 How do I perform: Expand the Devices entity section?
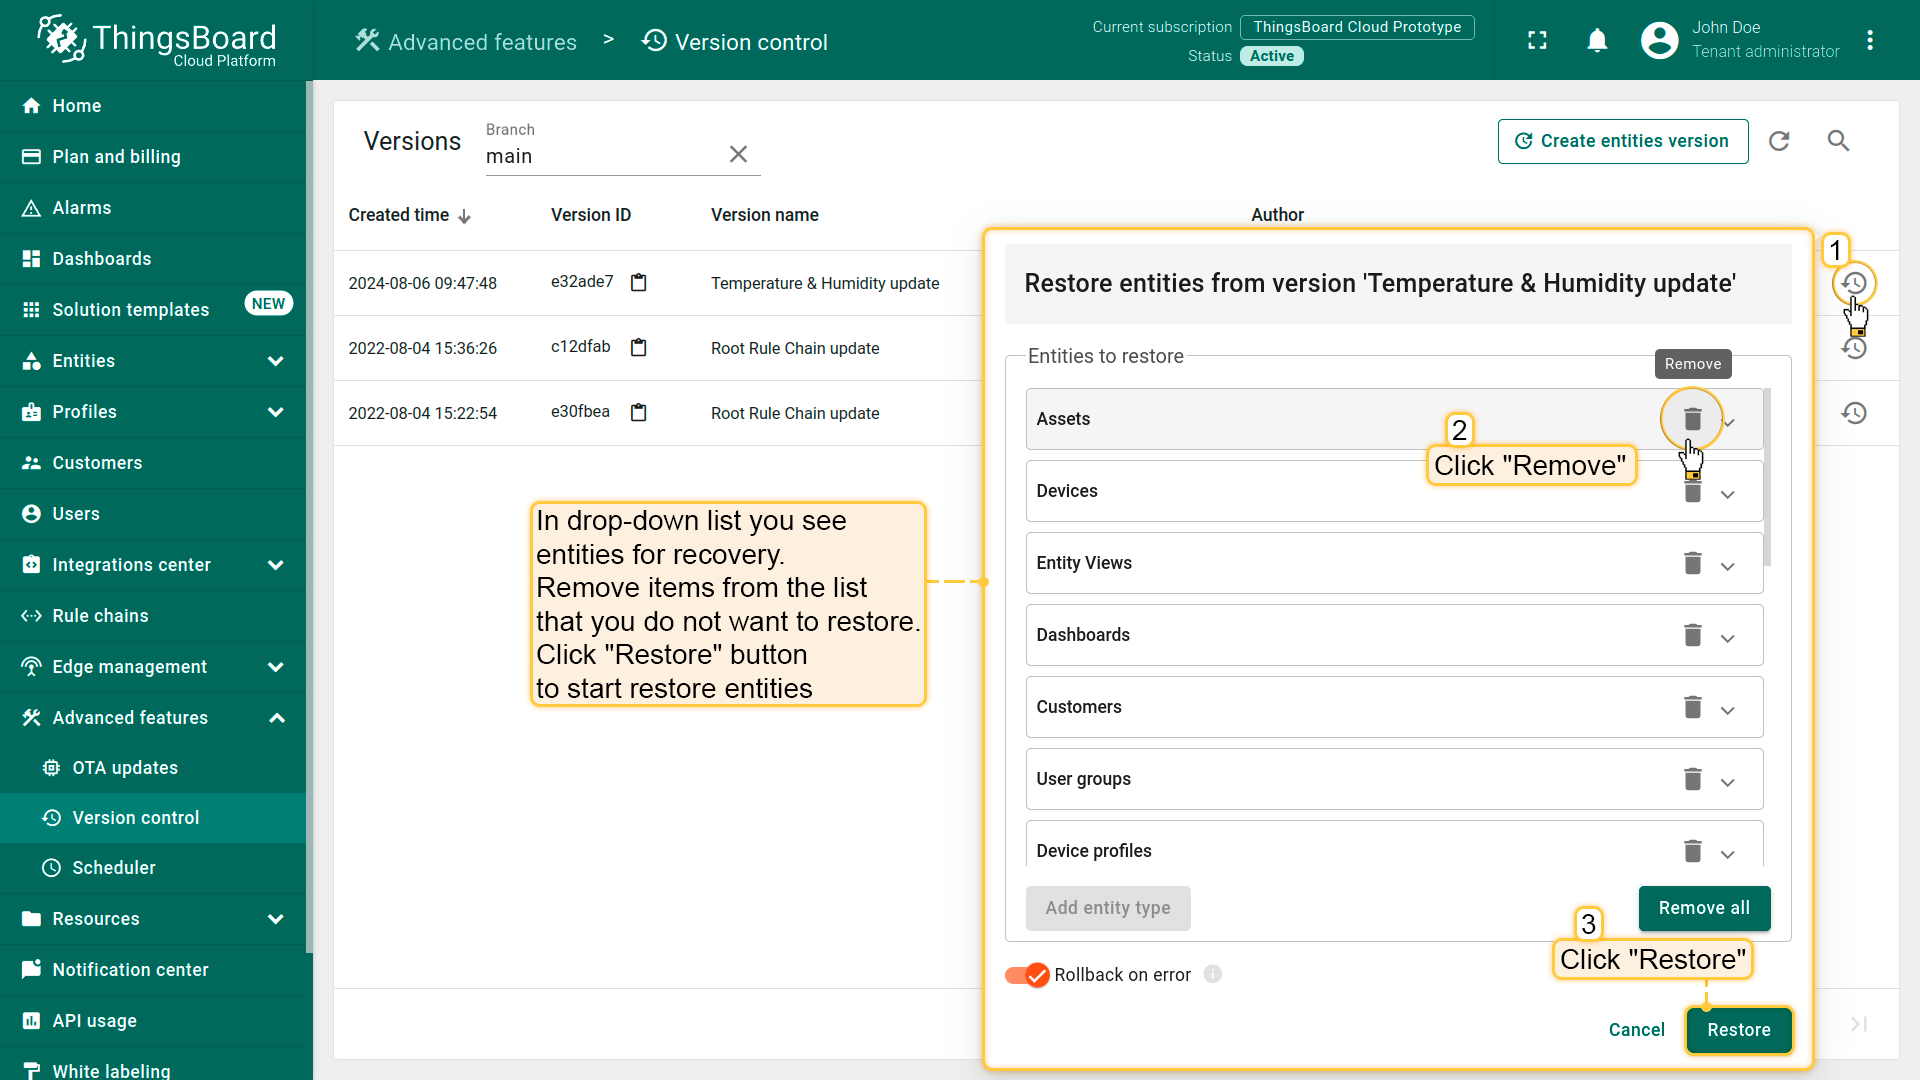(1727, 495)
